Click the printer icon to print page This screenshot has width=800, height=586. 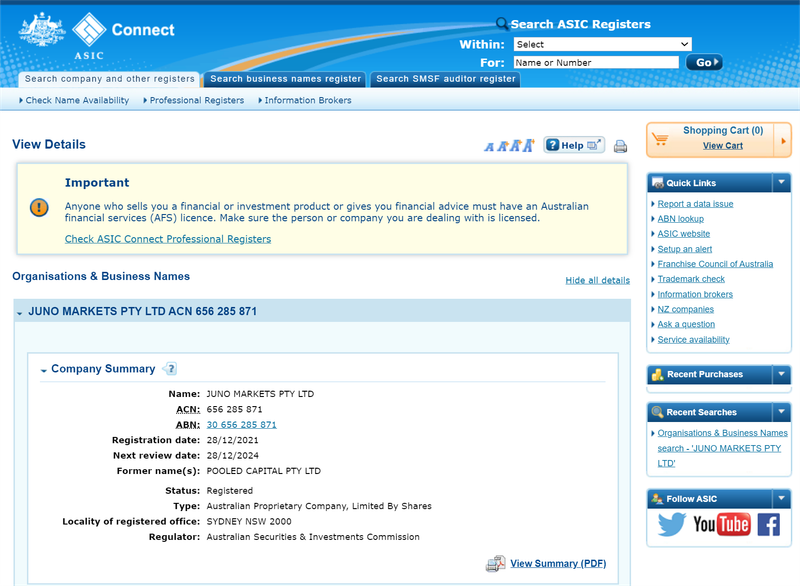[620, 146]
